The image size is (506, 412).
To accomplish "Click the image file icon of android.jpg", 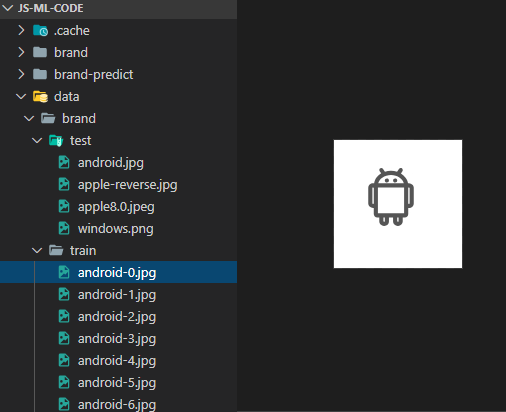I will coord(64,162).
